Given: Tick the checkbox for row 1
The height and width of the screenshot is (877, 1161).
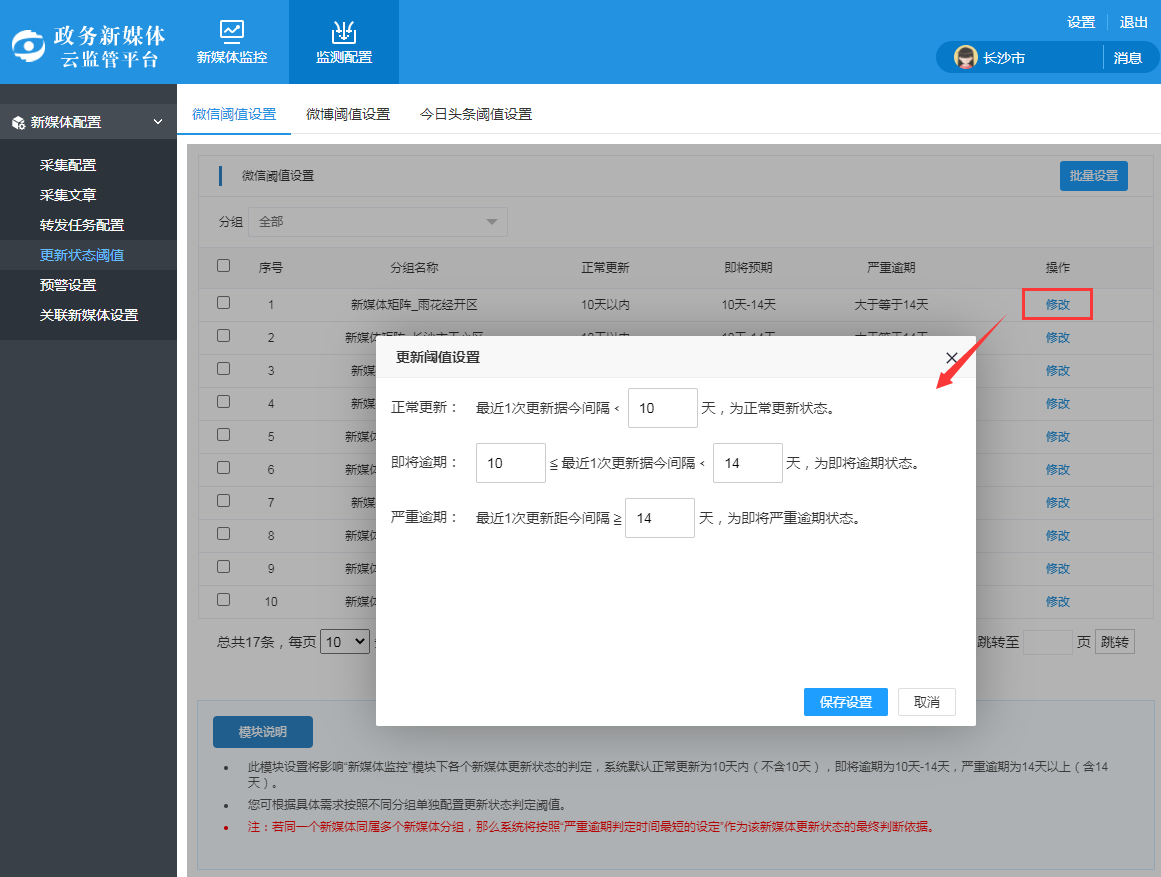Looking at the screenshot, I should pyautogui.click(x=223, y=303).
